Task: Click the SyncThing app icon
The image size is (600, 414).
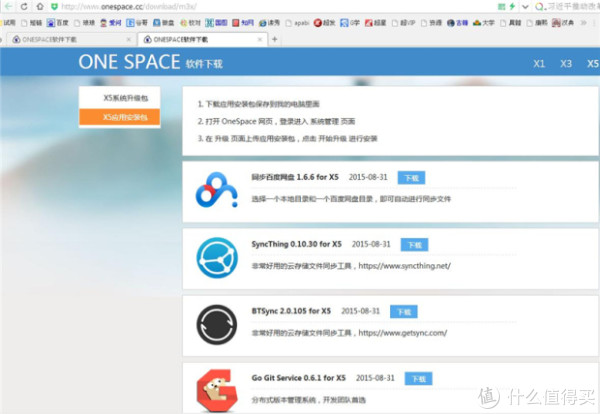Action: tap(214, 255)
